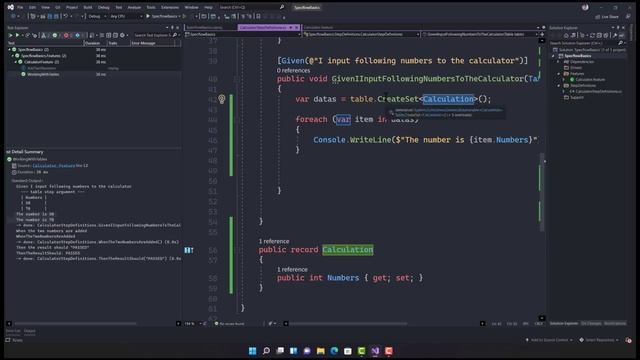Viewport: 640px width, 360px height.
Task: Click the Live Share button
Action: pyautogui.click(x=607, y=17)
